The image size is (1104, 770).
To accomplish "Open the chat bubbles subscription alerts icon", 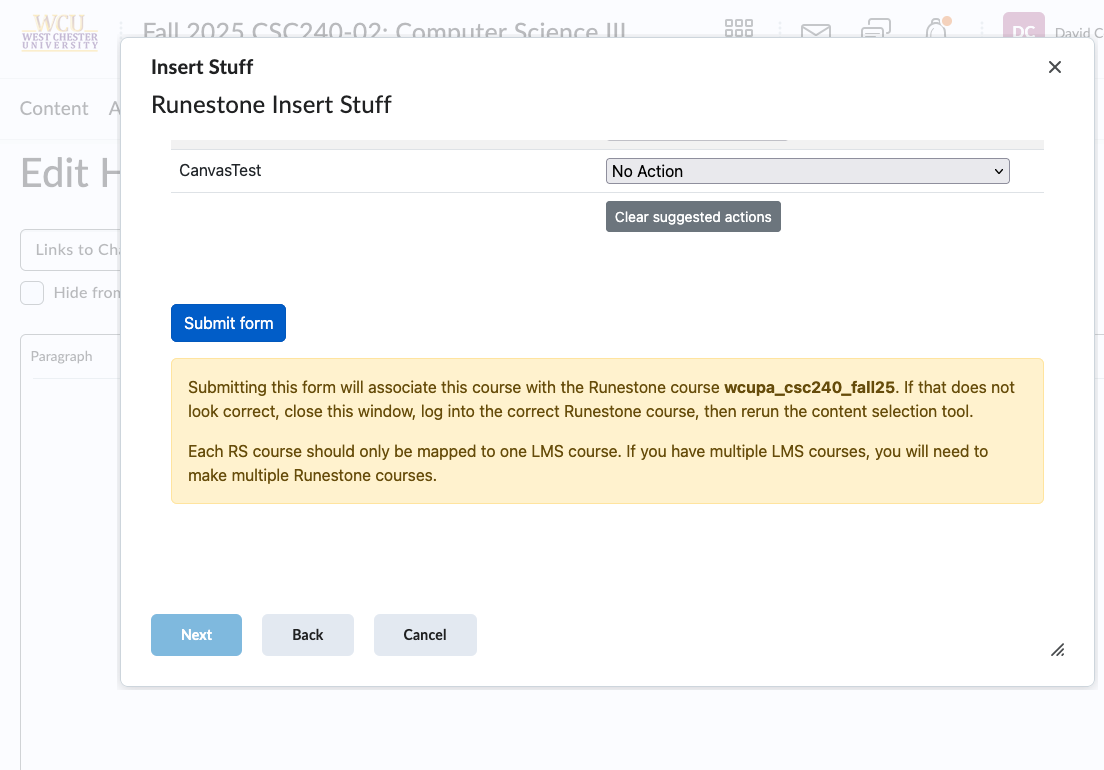I will coord(876,30).
